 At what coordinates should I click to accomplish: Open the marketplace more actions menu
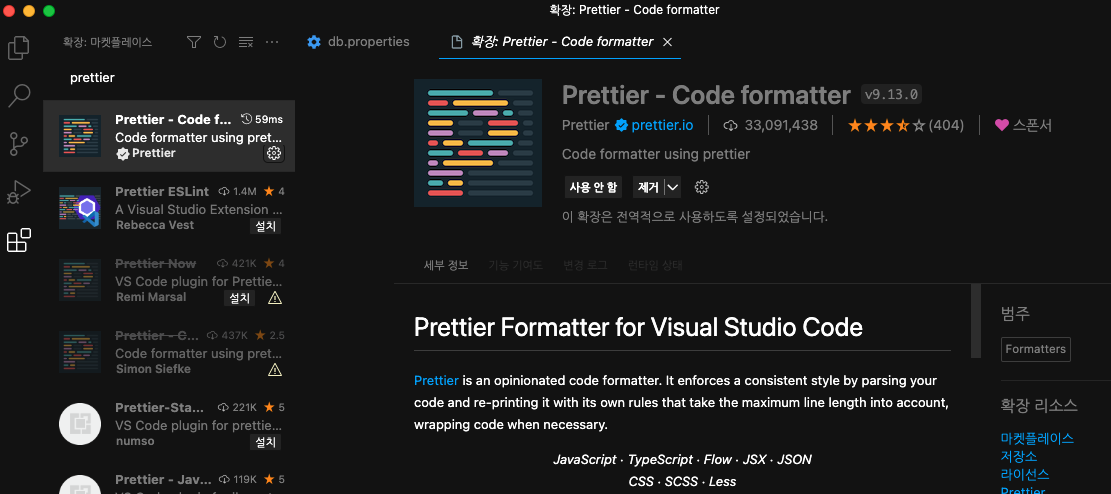tap(272, 42)
